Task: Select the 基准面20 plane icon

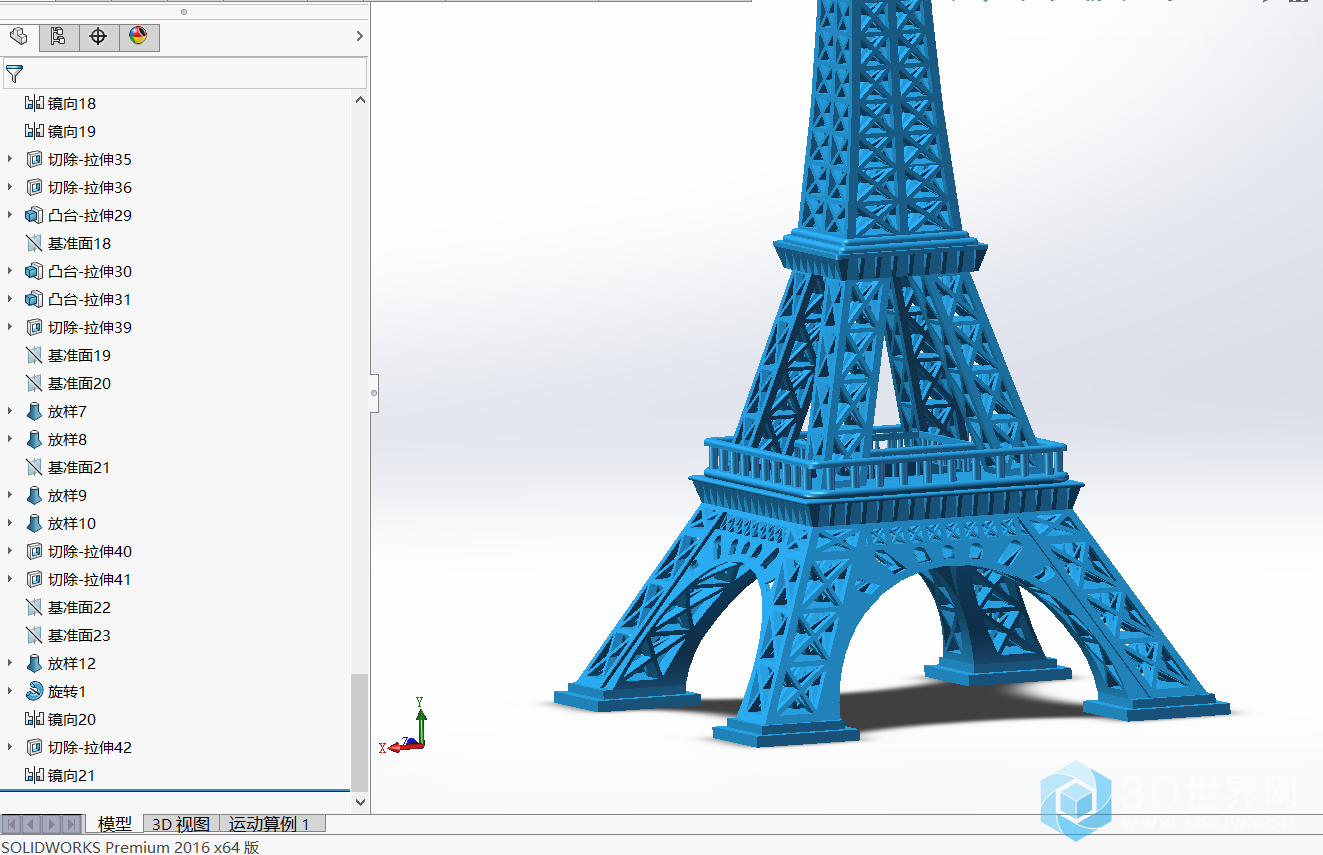Action: click(35, 383)
